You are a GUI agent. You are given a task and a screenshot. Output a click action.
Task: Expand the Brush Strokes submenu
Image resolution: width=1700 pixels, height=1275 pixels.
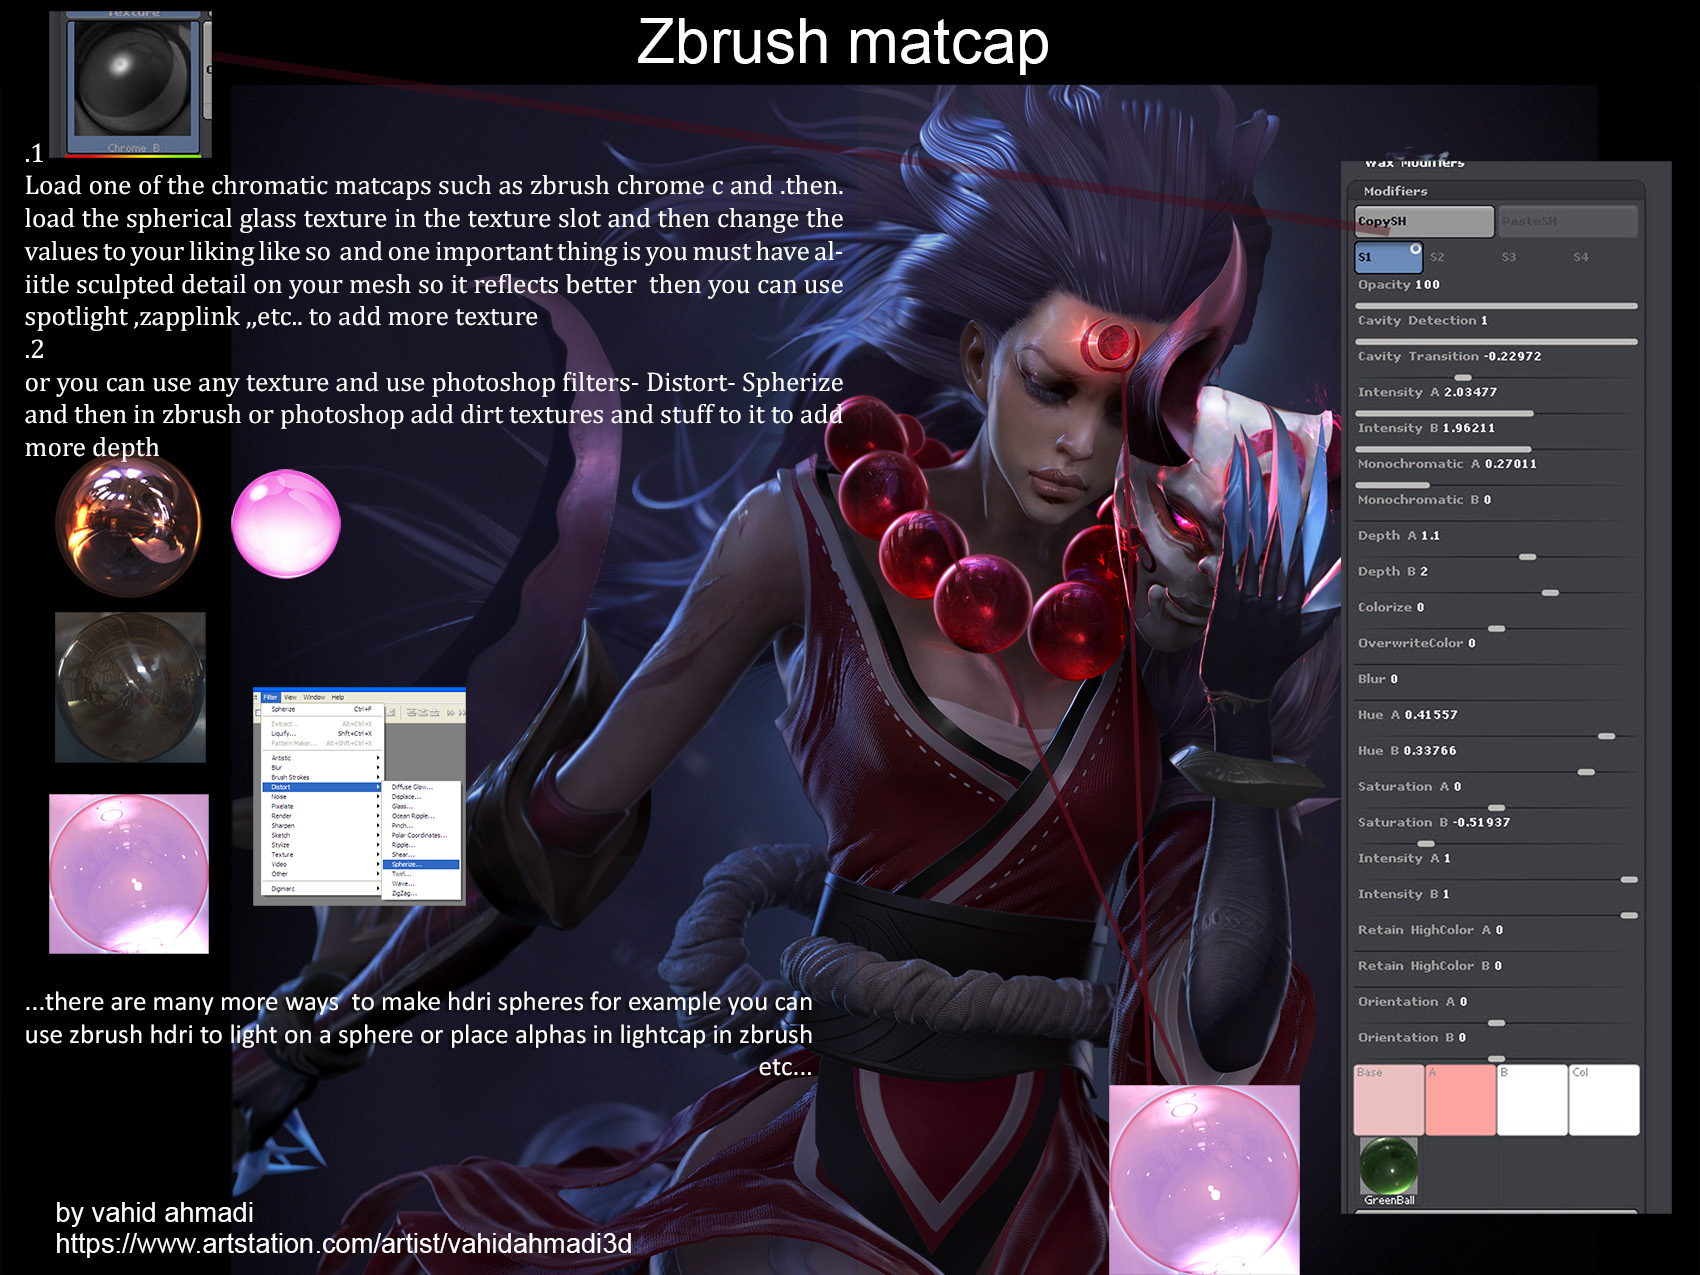pyautogui.click(x=322, y=777)
